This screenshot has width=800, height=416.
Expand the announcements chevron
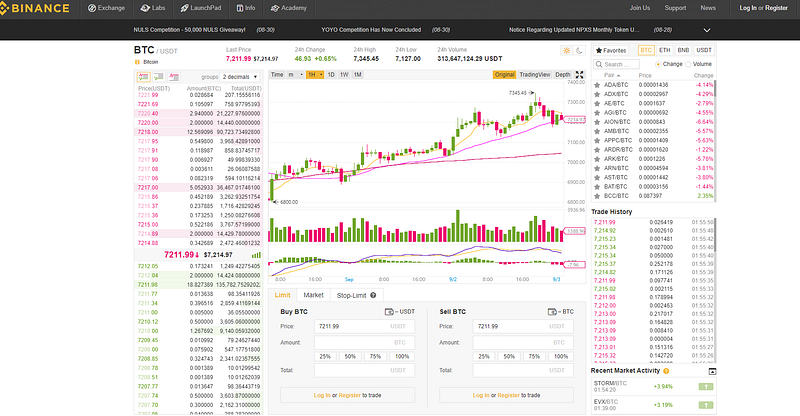click(x=707, y=30)
